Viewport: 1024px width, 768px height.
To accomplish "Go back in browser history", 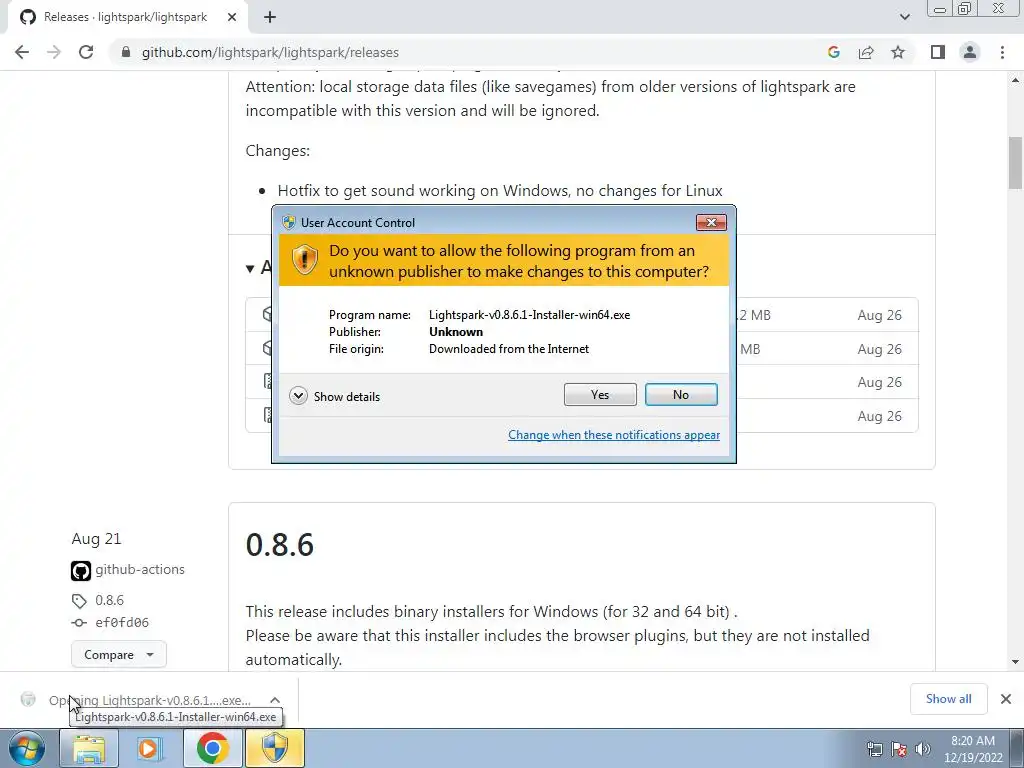I will [x=22, y=52].
